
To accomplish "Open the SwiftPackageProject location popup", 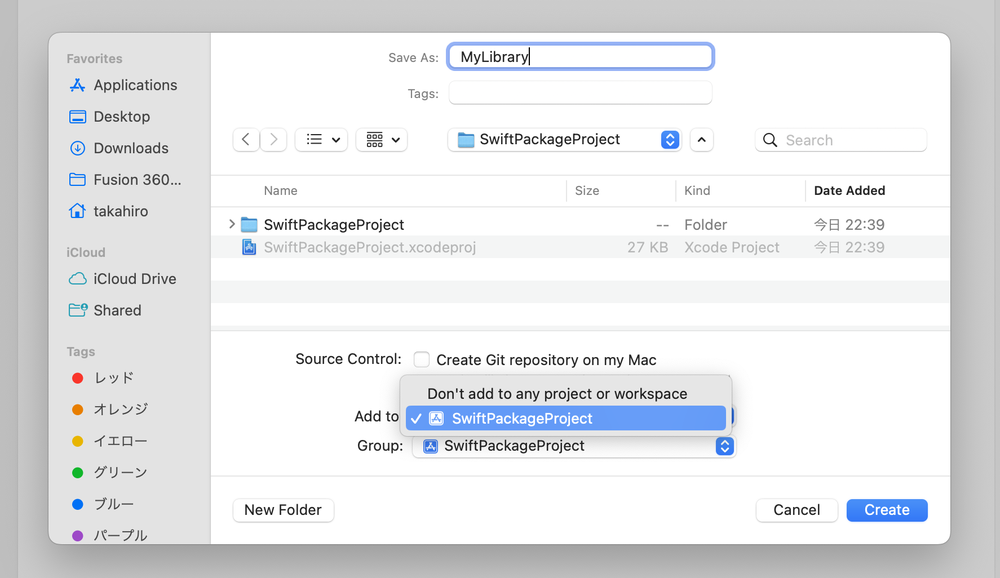I will coord(563,140).
